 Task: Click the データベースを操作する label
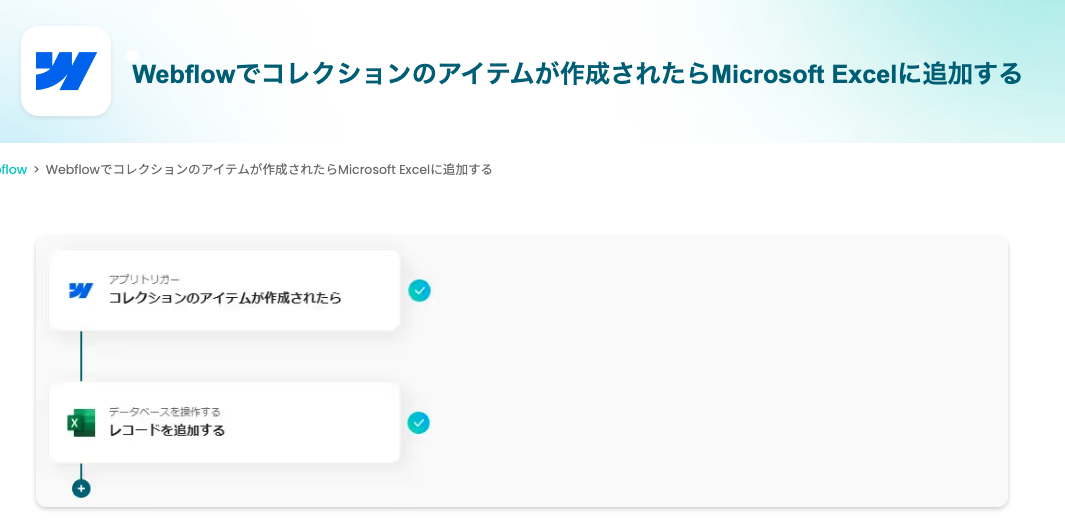click(164, 411)
